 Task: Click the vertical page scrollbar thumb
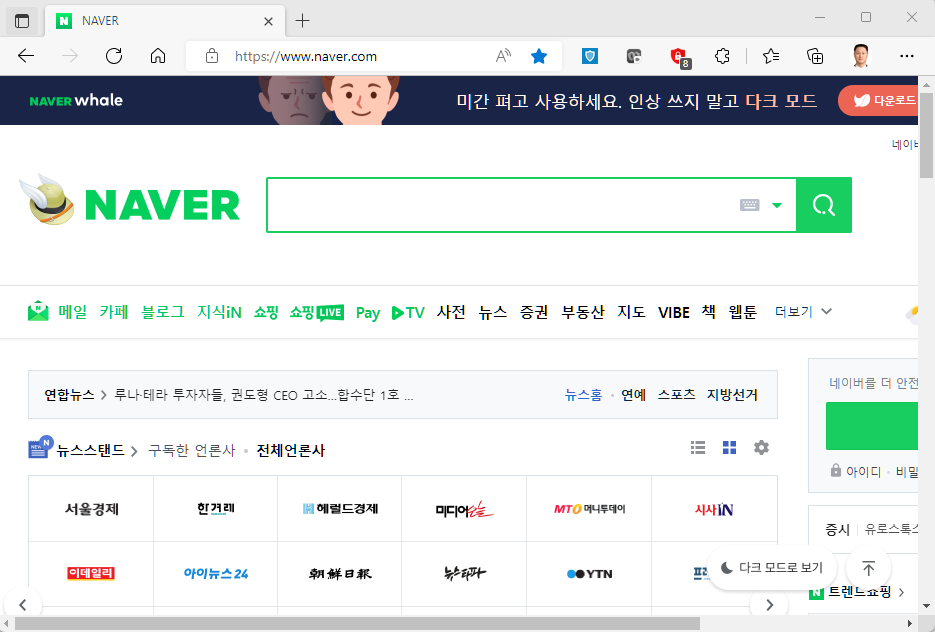click(x=926, y=135)
